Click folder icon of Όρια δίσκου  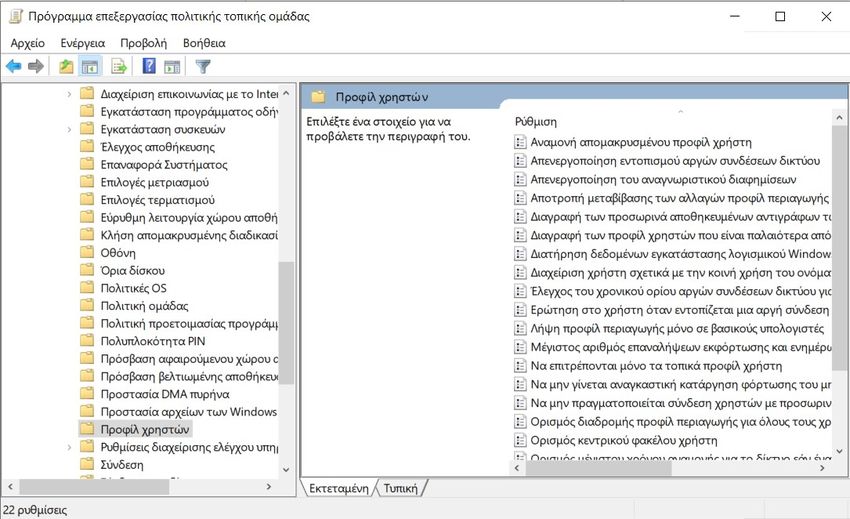click(87, 270)
